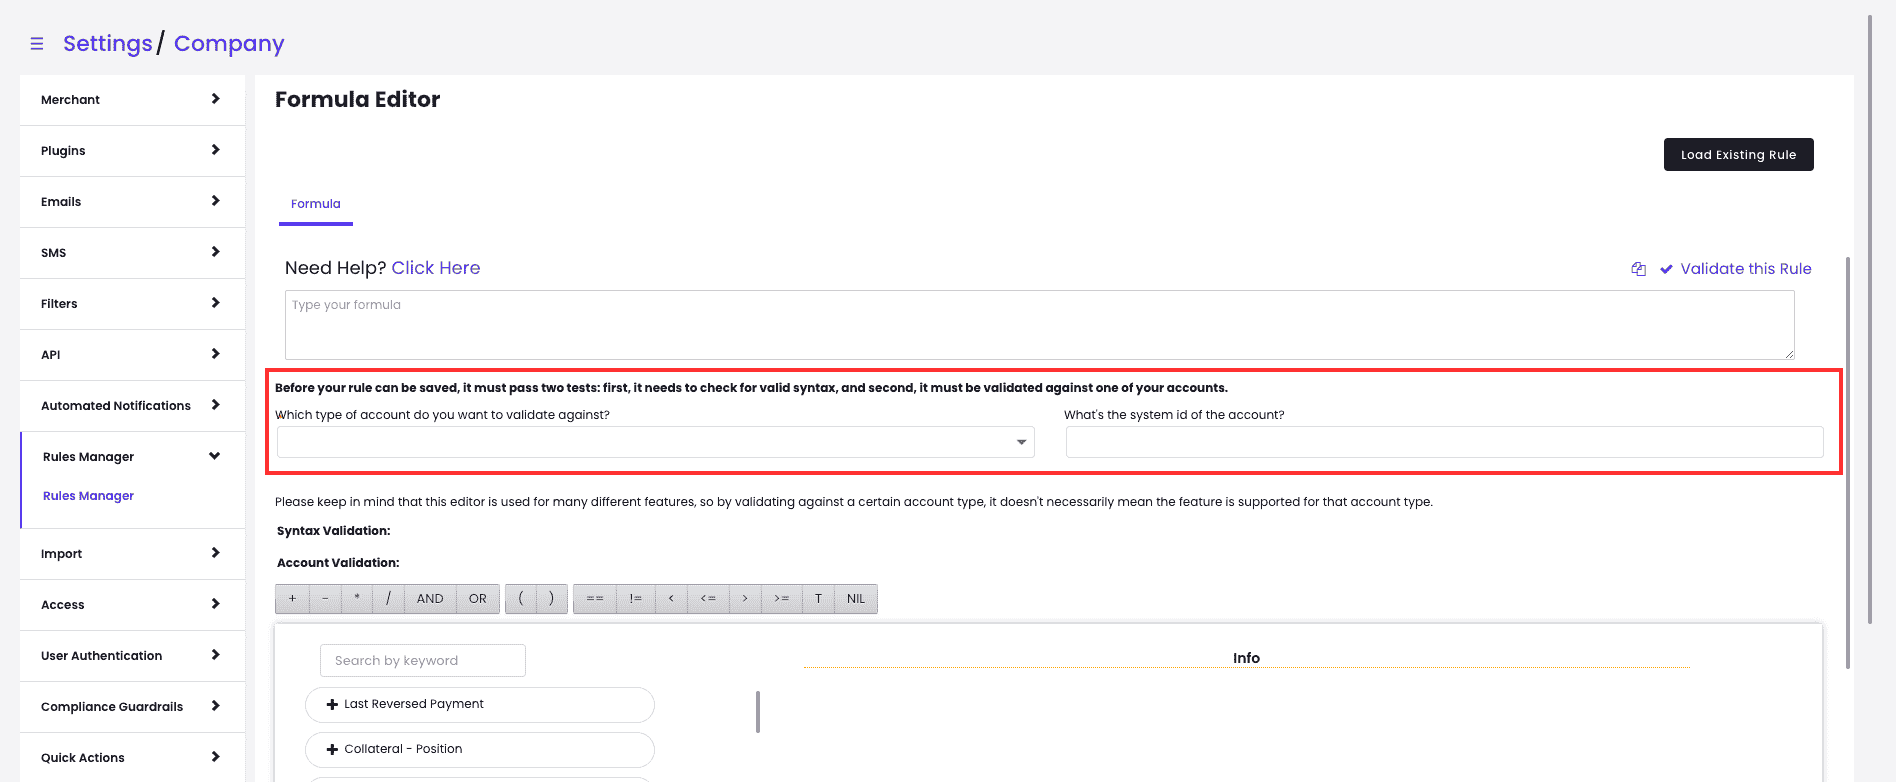Click the Account Validation label

338,563
